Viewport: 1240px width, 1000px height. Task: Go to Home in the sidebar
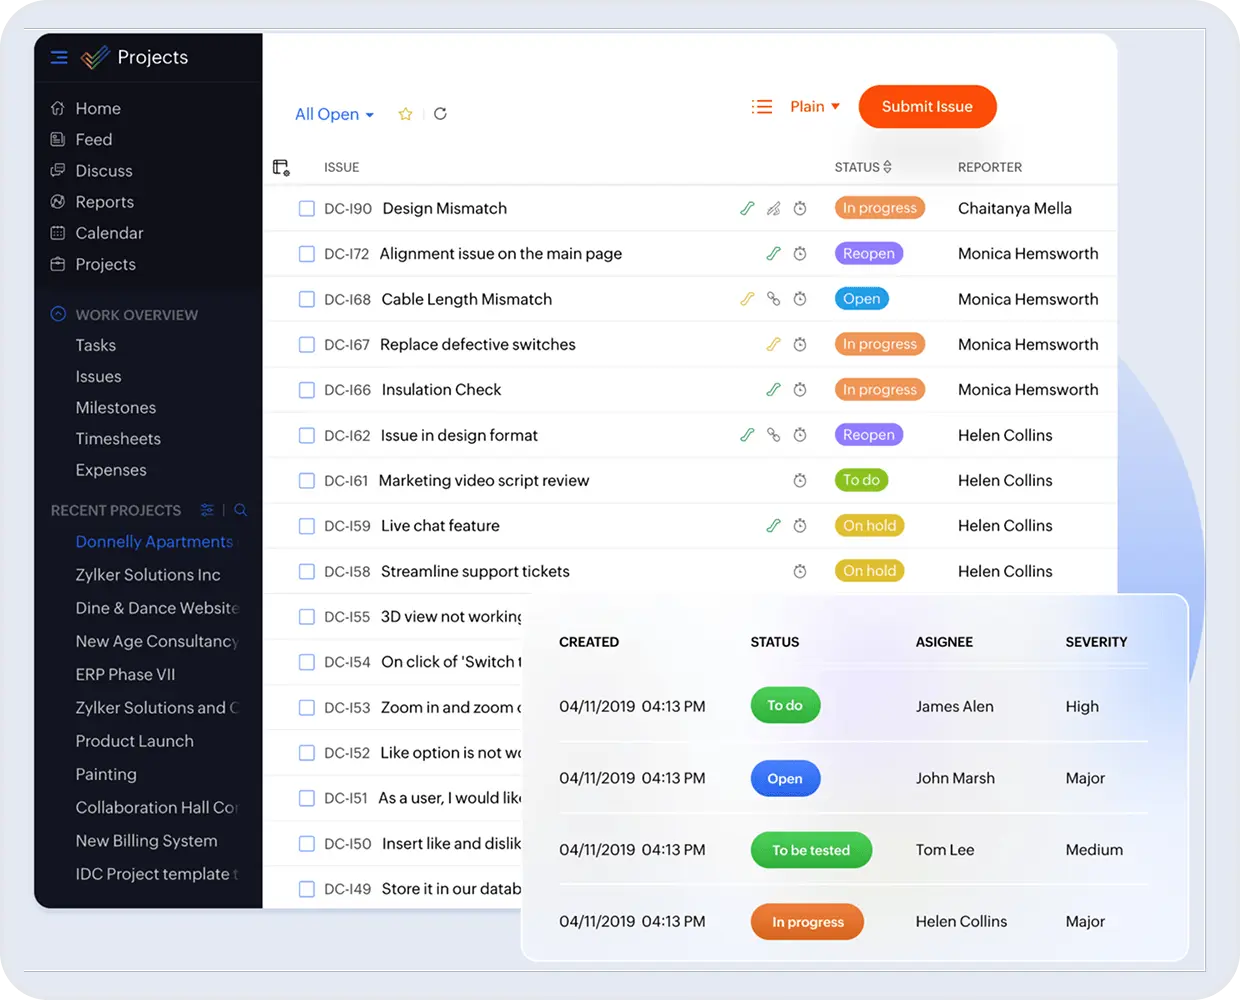[98, 108]
